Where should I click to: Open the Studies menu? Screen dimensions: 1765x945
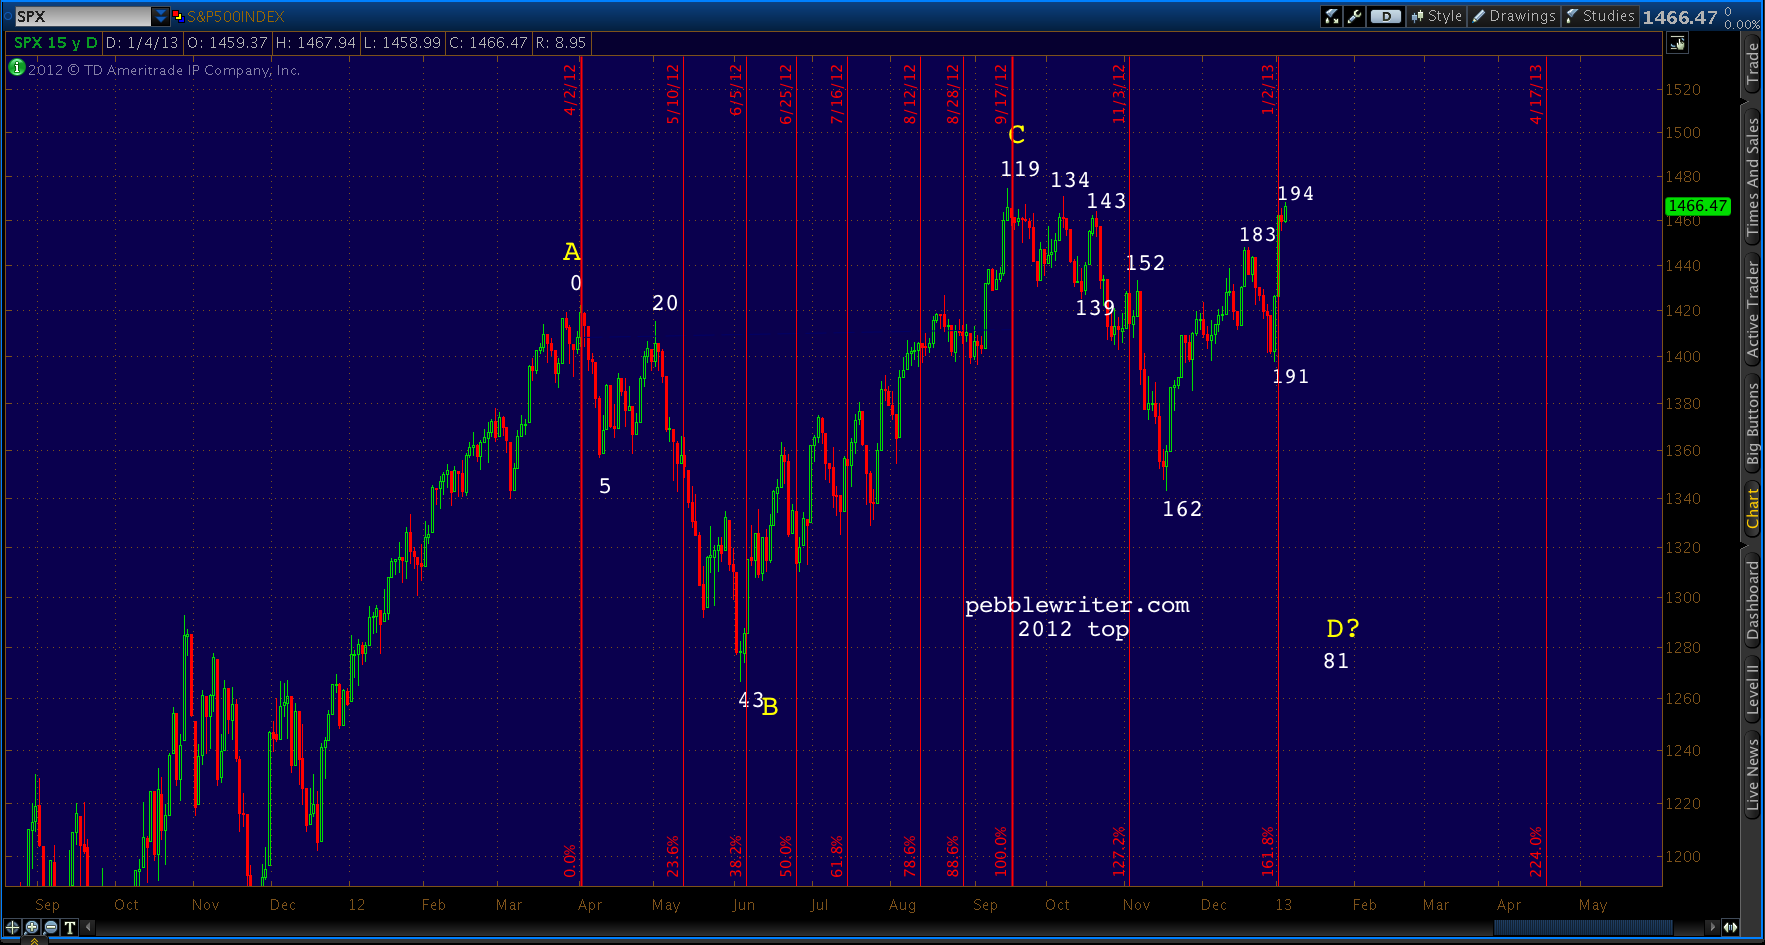[1600, 16]
